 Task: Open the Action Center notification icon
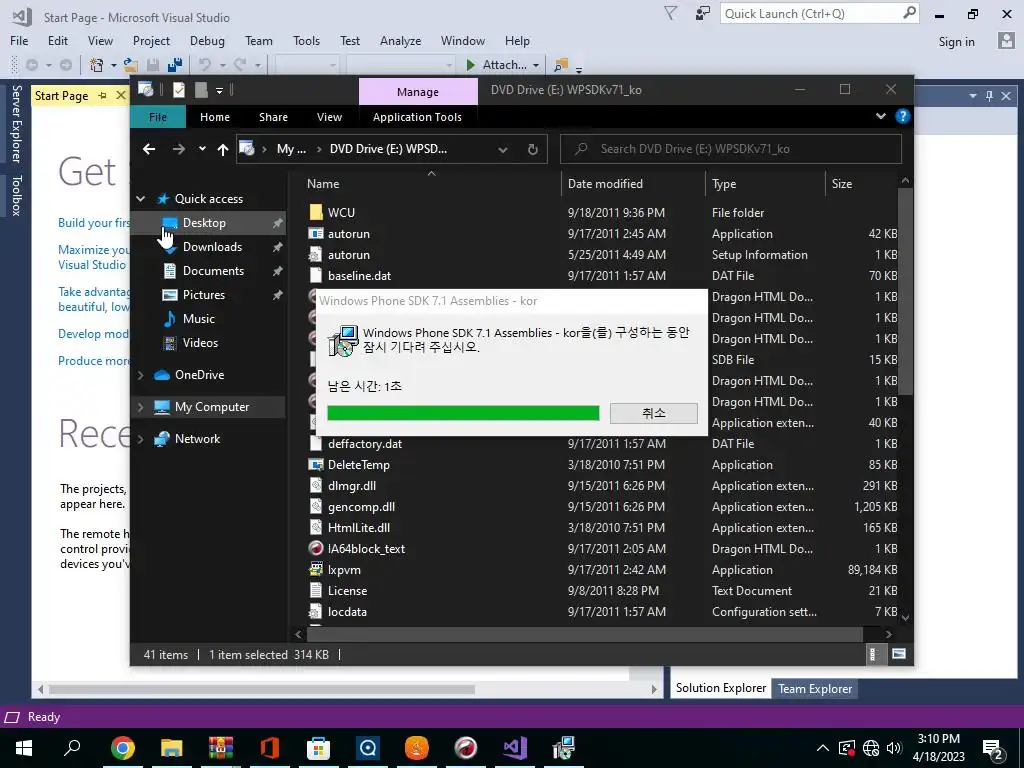993,748
